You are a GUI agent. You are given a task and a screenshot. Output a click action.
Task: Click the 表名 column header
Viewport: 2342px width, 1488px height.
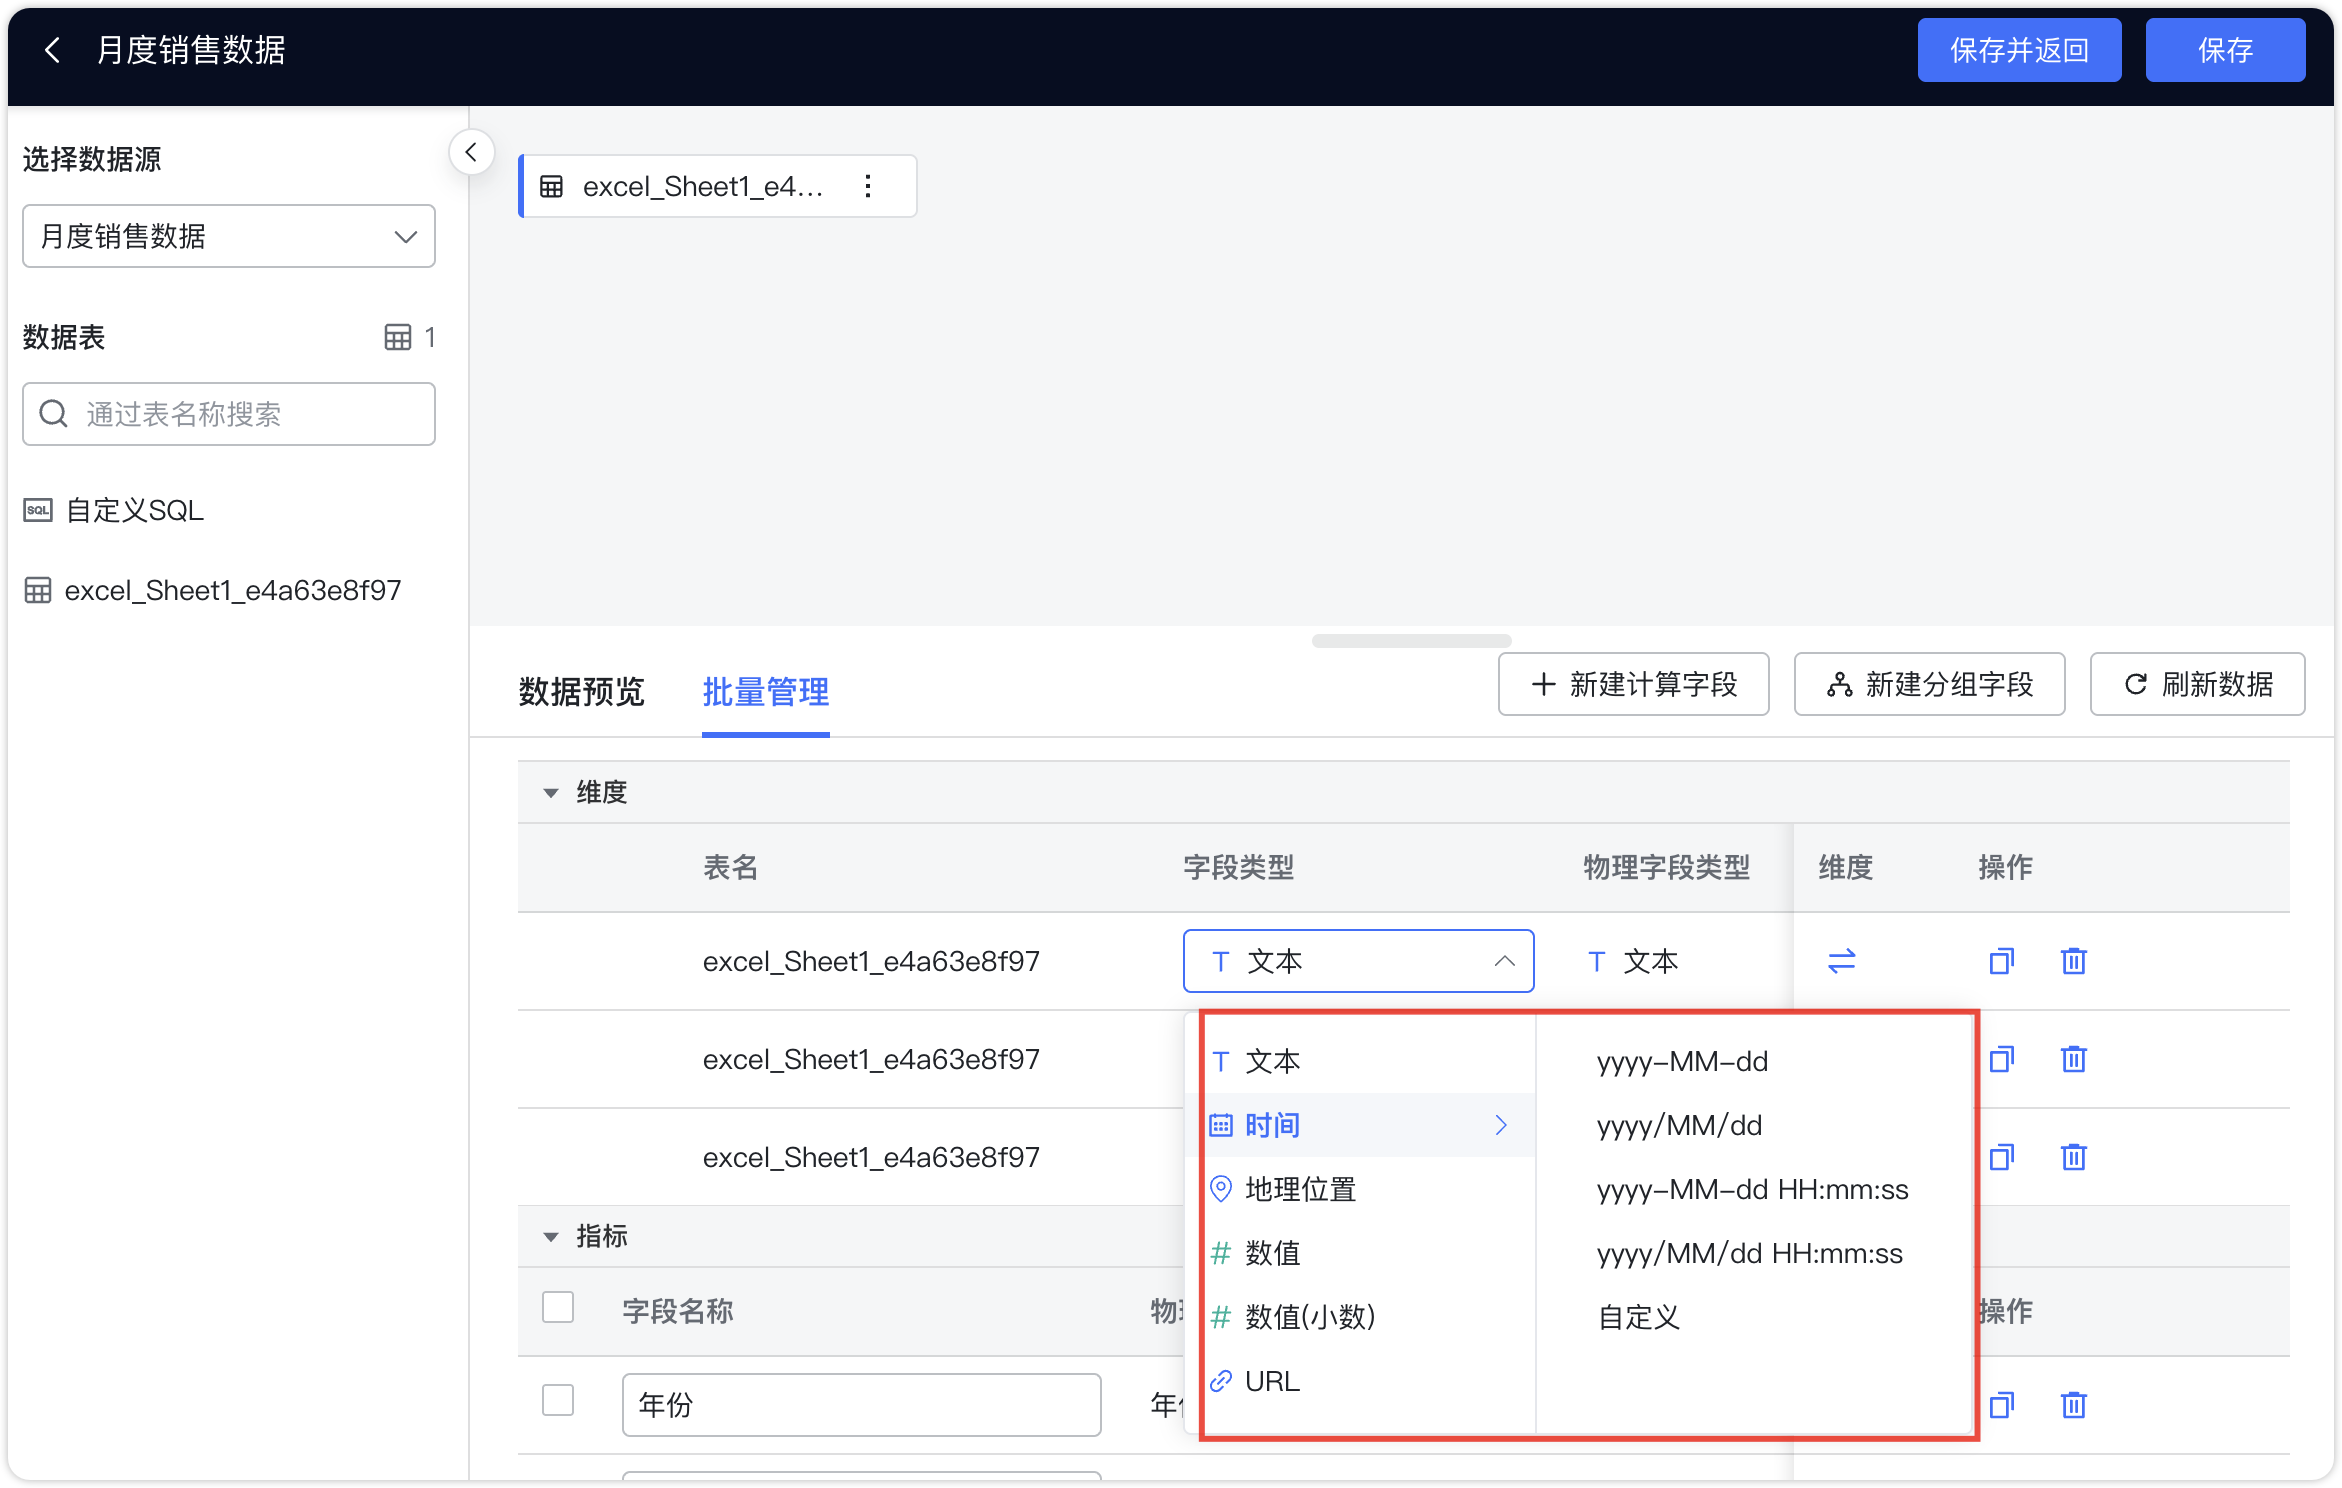(730, 867)
